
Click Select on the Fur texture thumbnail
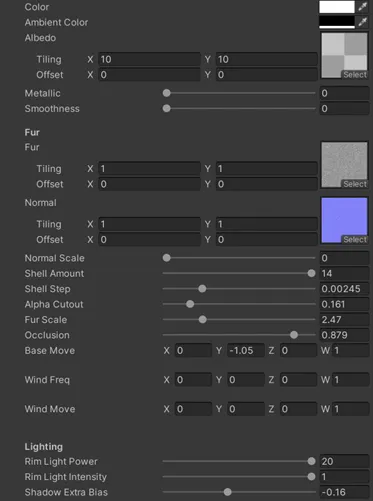pyautogui.click(x=355, y=184)
